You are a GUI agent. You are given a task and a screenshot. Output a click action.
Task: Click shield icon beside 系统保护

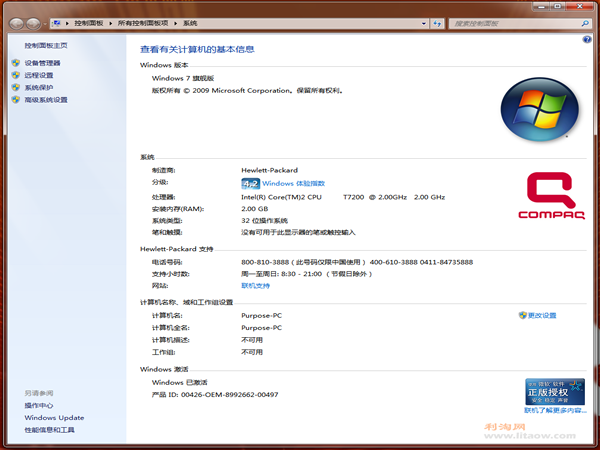click(16, 87)
